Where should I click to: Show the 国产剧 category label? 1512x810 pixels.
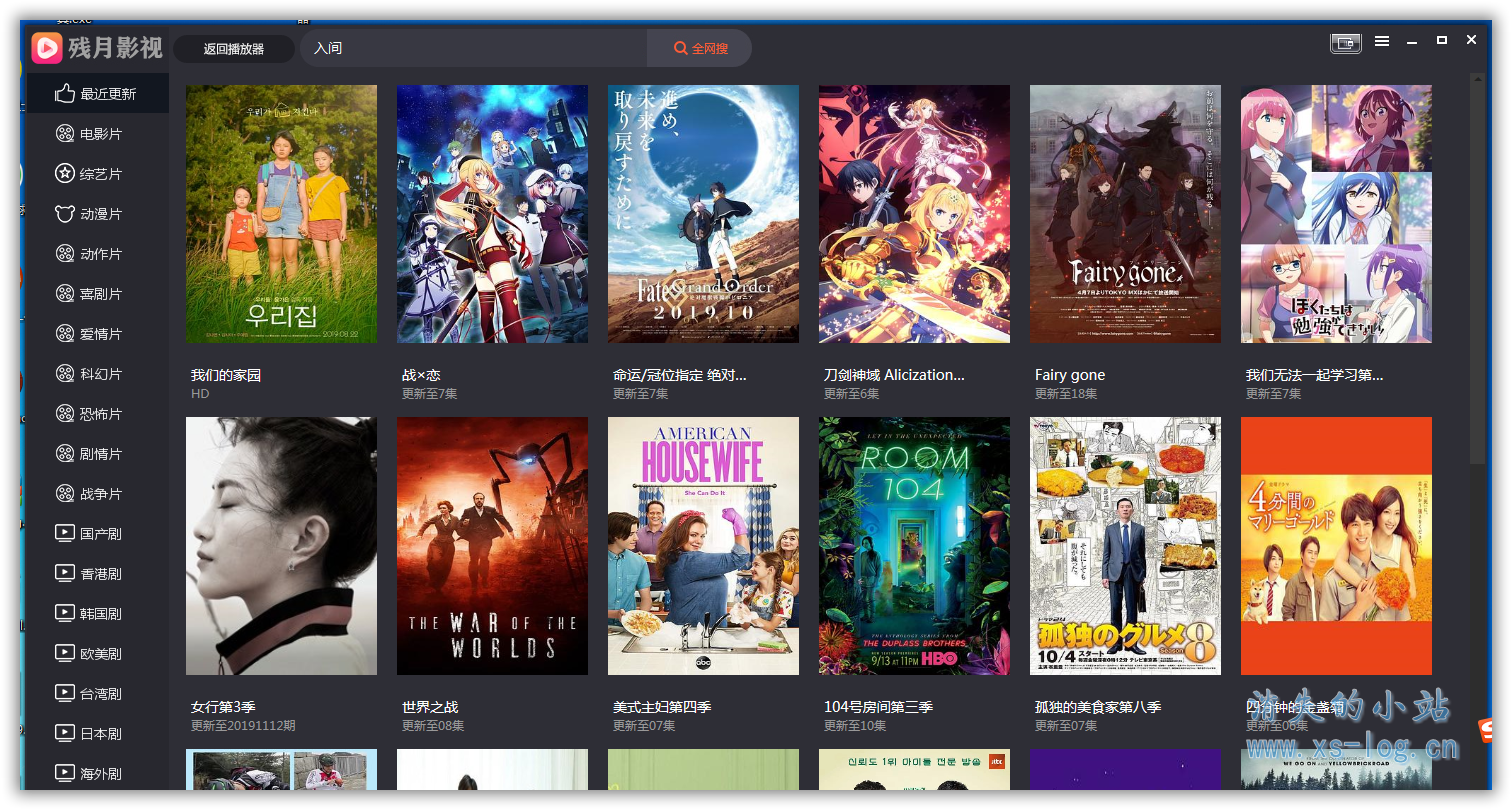click(101, 534)
